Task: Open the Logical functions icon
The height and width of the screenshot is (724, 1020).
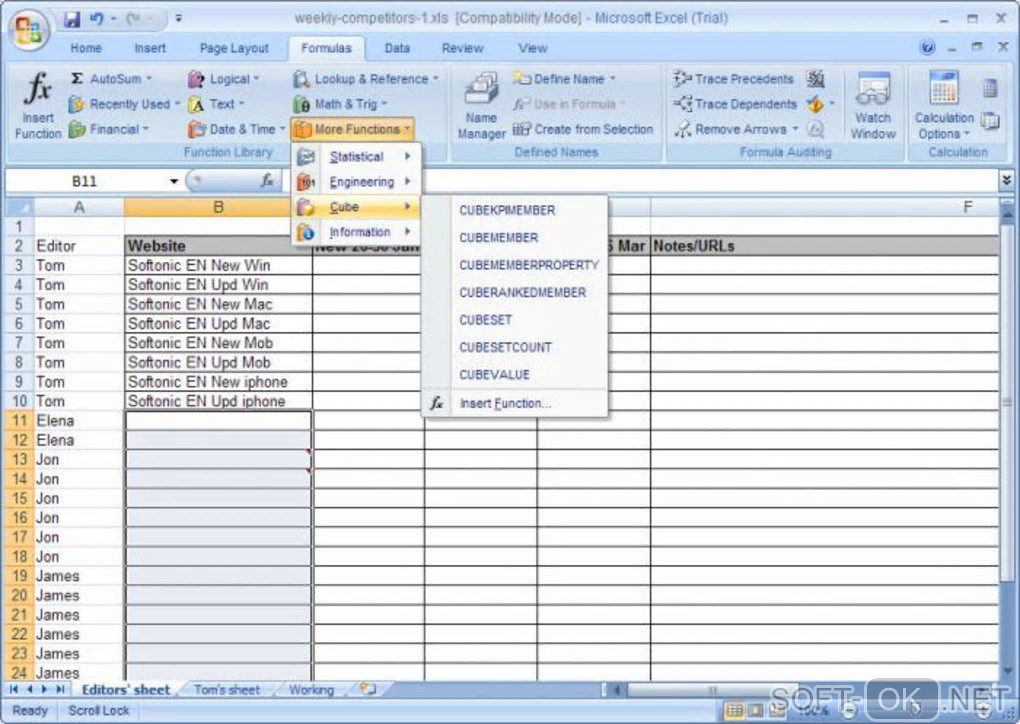Action: 196,79
